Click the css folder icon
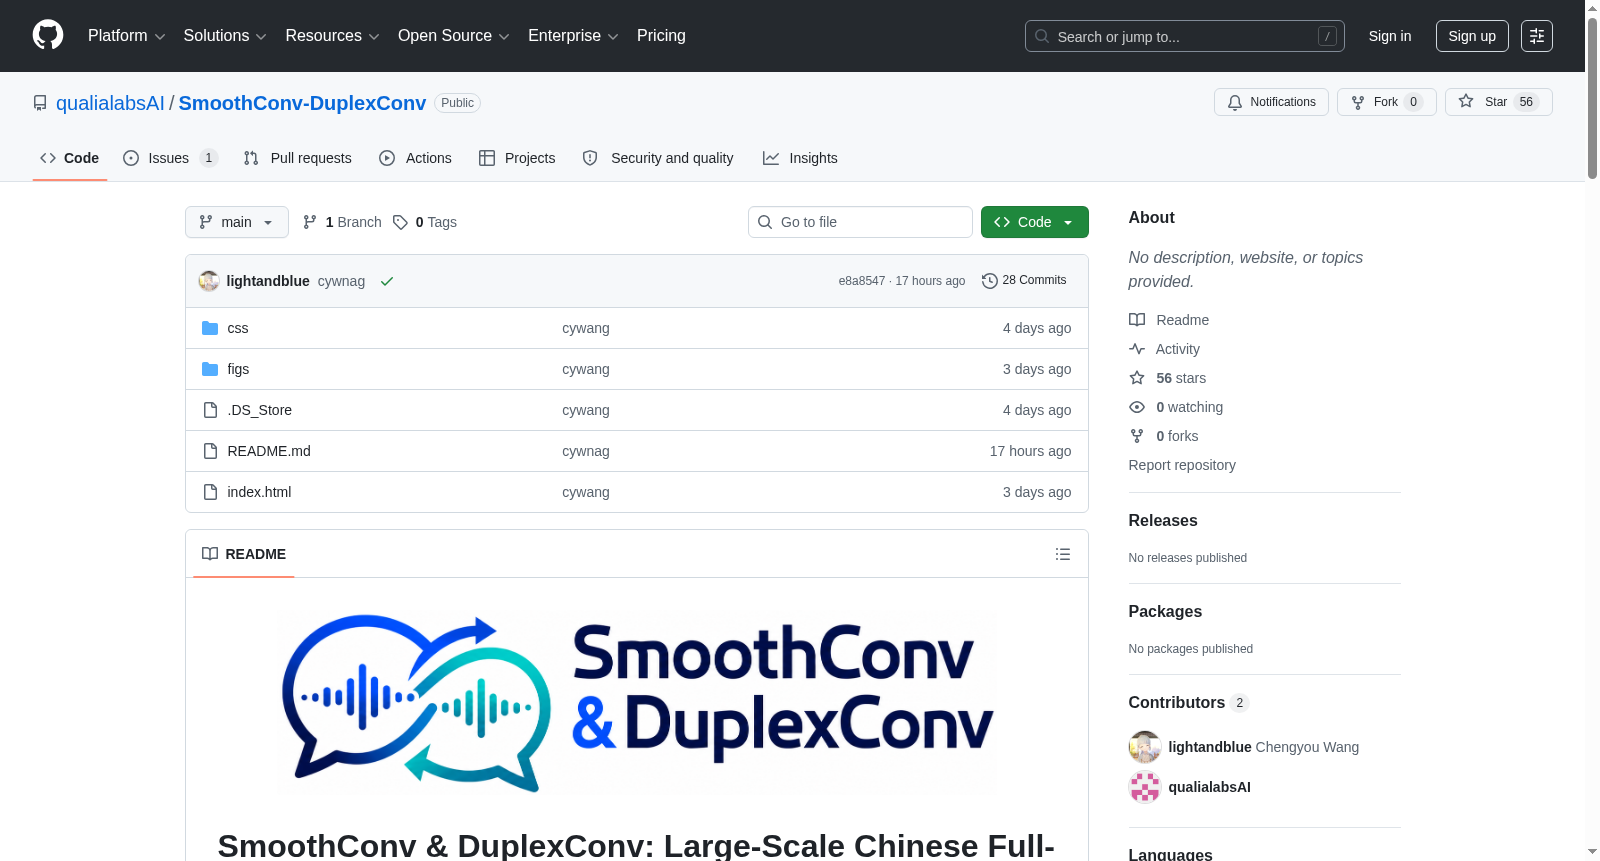The image size is (1600, 861). coord(210,328)
